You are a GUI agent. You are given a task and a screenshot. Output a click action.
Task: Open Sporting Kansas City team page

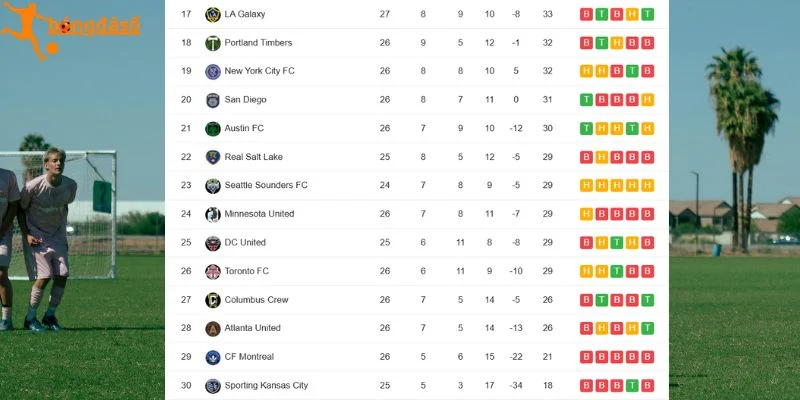(x=266, y=385)
